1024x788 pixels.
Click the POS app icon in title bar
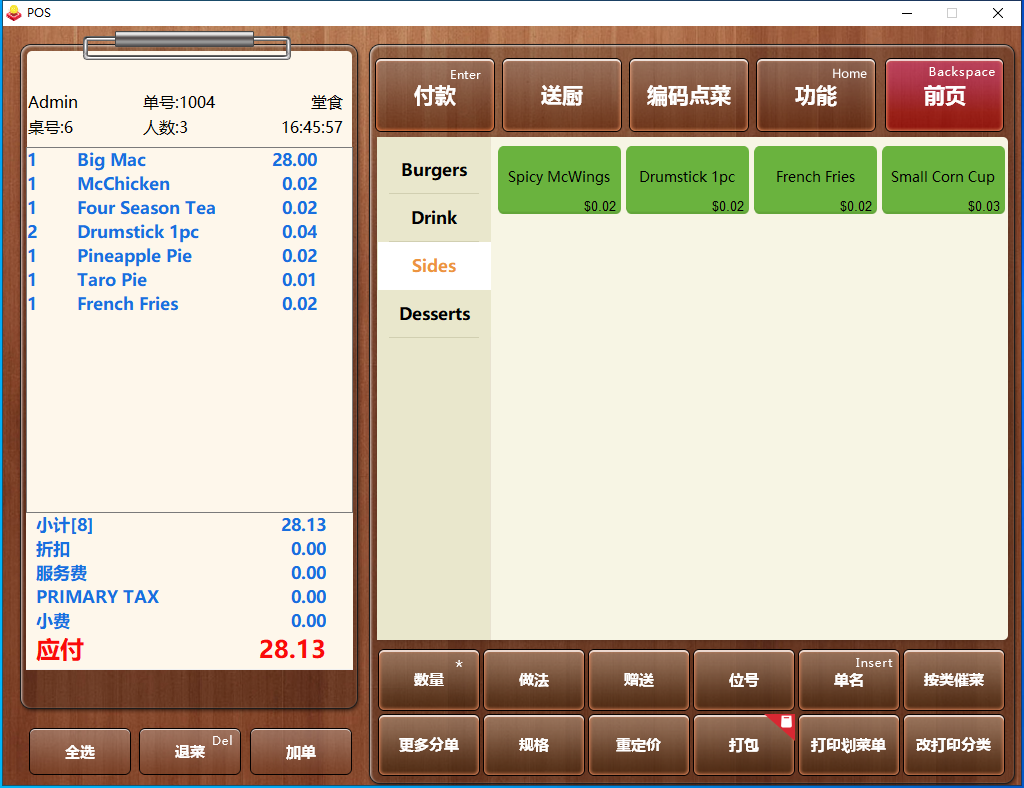pos(13,13)
